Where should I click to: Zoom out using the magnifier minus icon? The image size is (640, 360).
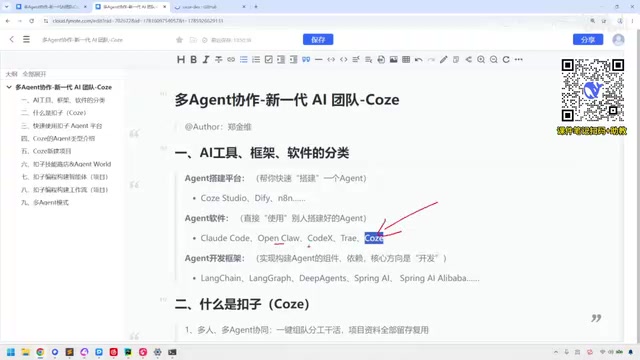coord(493,60)
